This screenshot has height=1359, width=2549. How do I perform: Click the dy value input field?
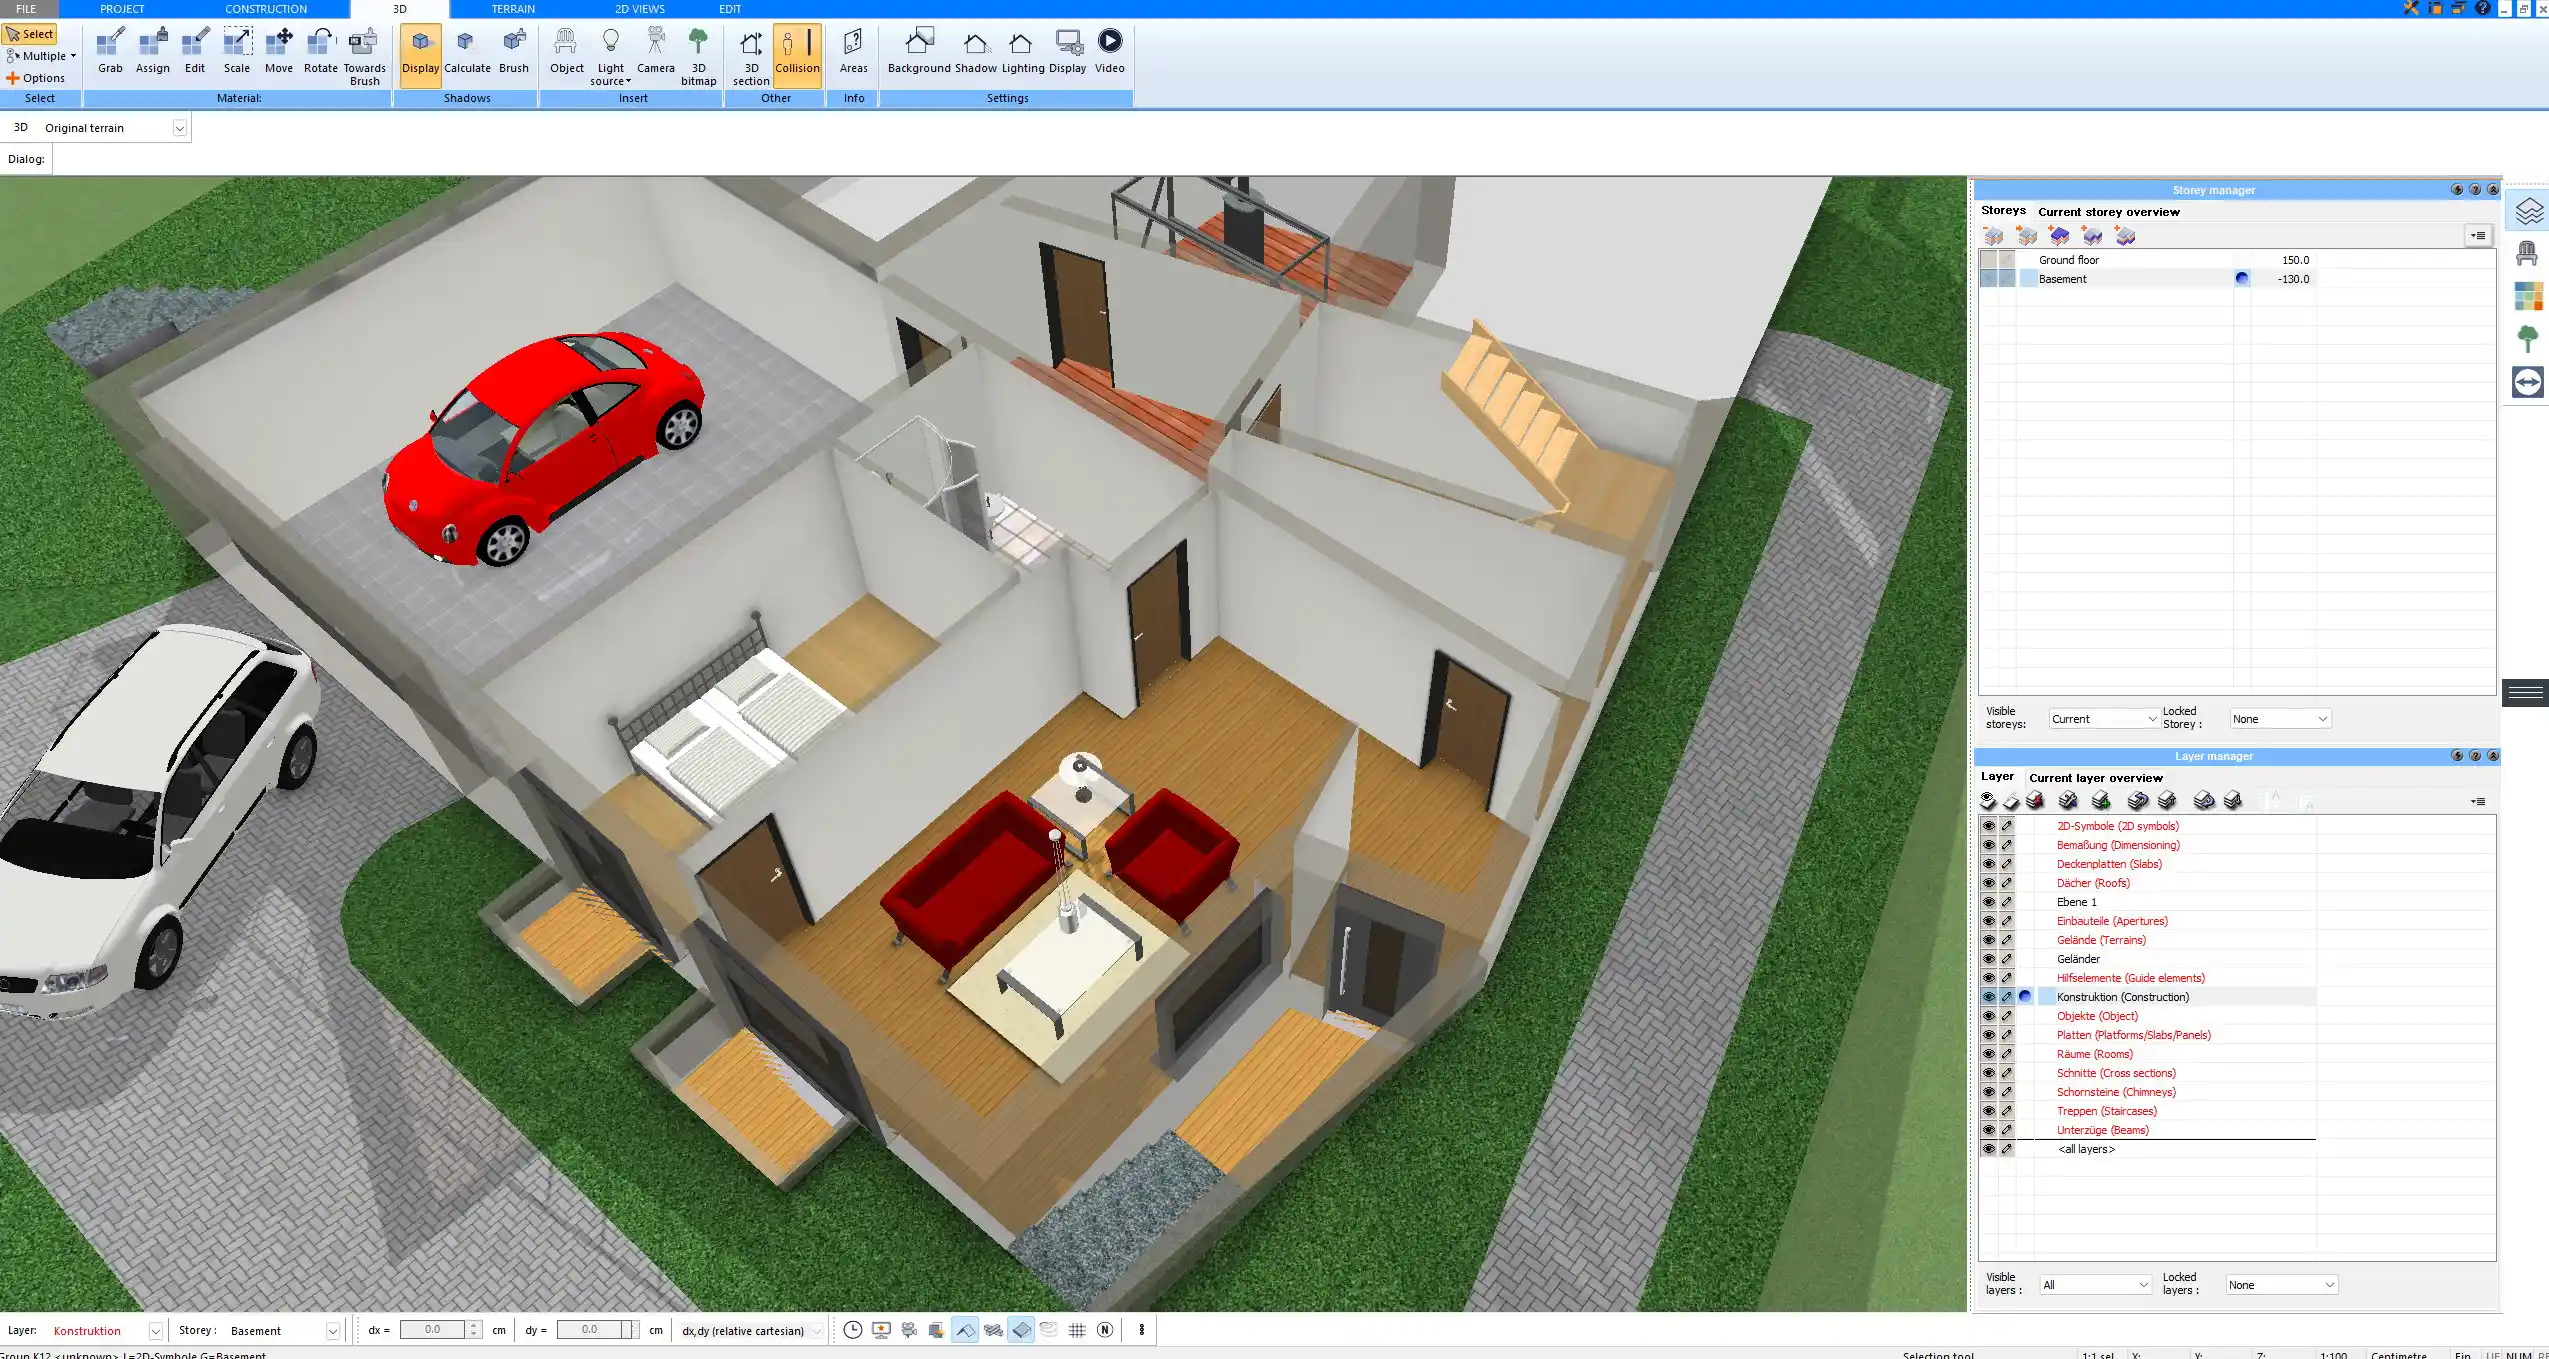tap(590, 1330)
